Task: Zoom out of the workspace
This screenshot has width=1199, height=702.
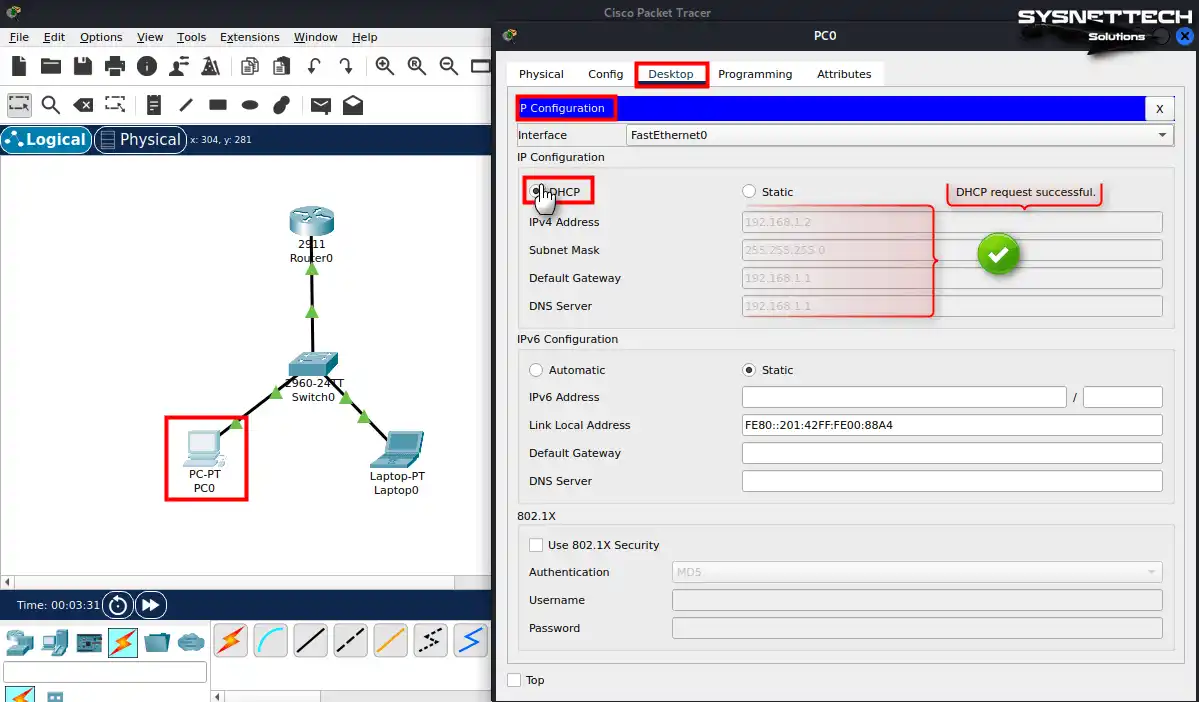Action: click(x=449, y=67)
